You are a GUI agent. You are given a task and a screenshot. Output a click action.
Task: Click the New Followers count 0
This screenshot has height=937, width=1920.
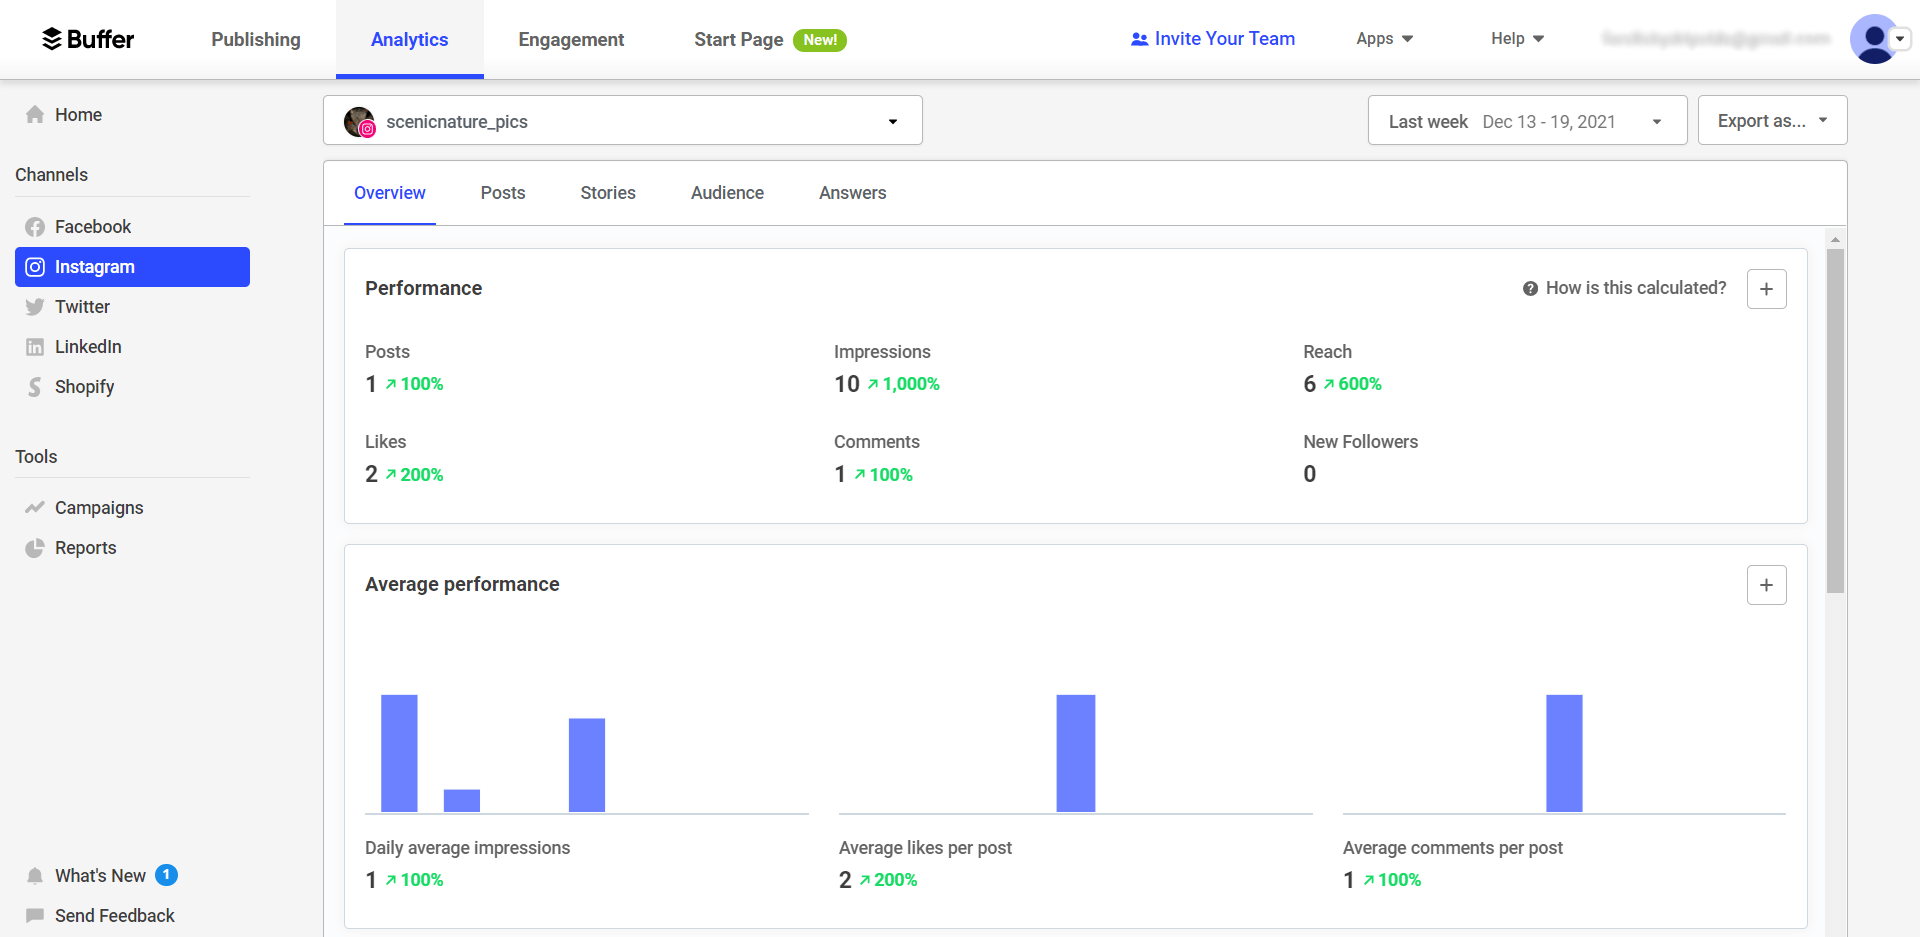click(x=1310, y=474)
